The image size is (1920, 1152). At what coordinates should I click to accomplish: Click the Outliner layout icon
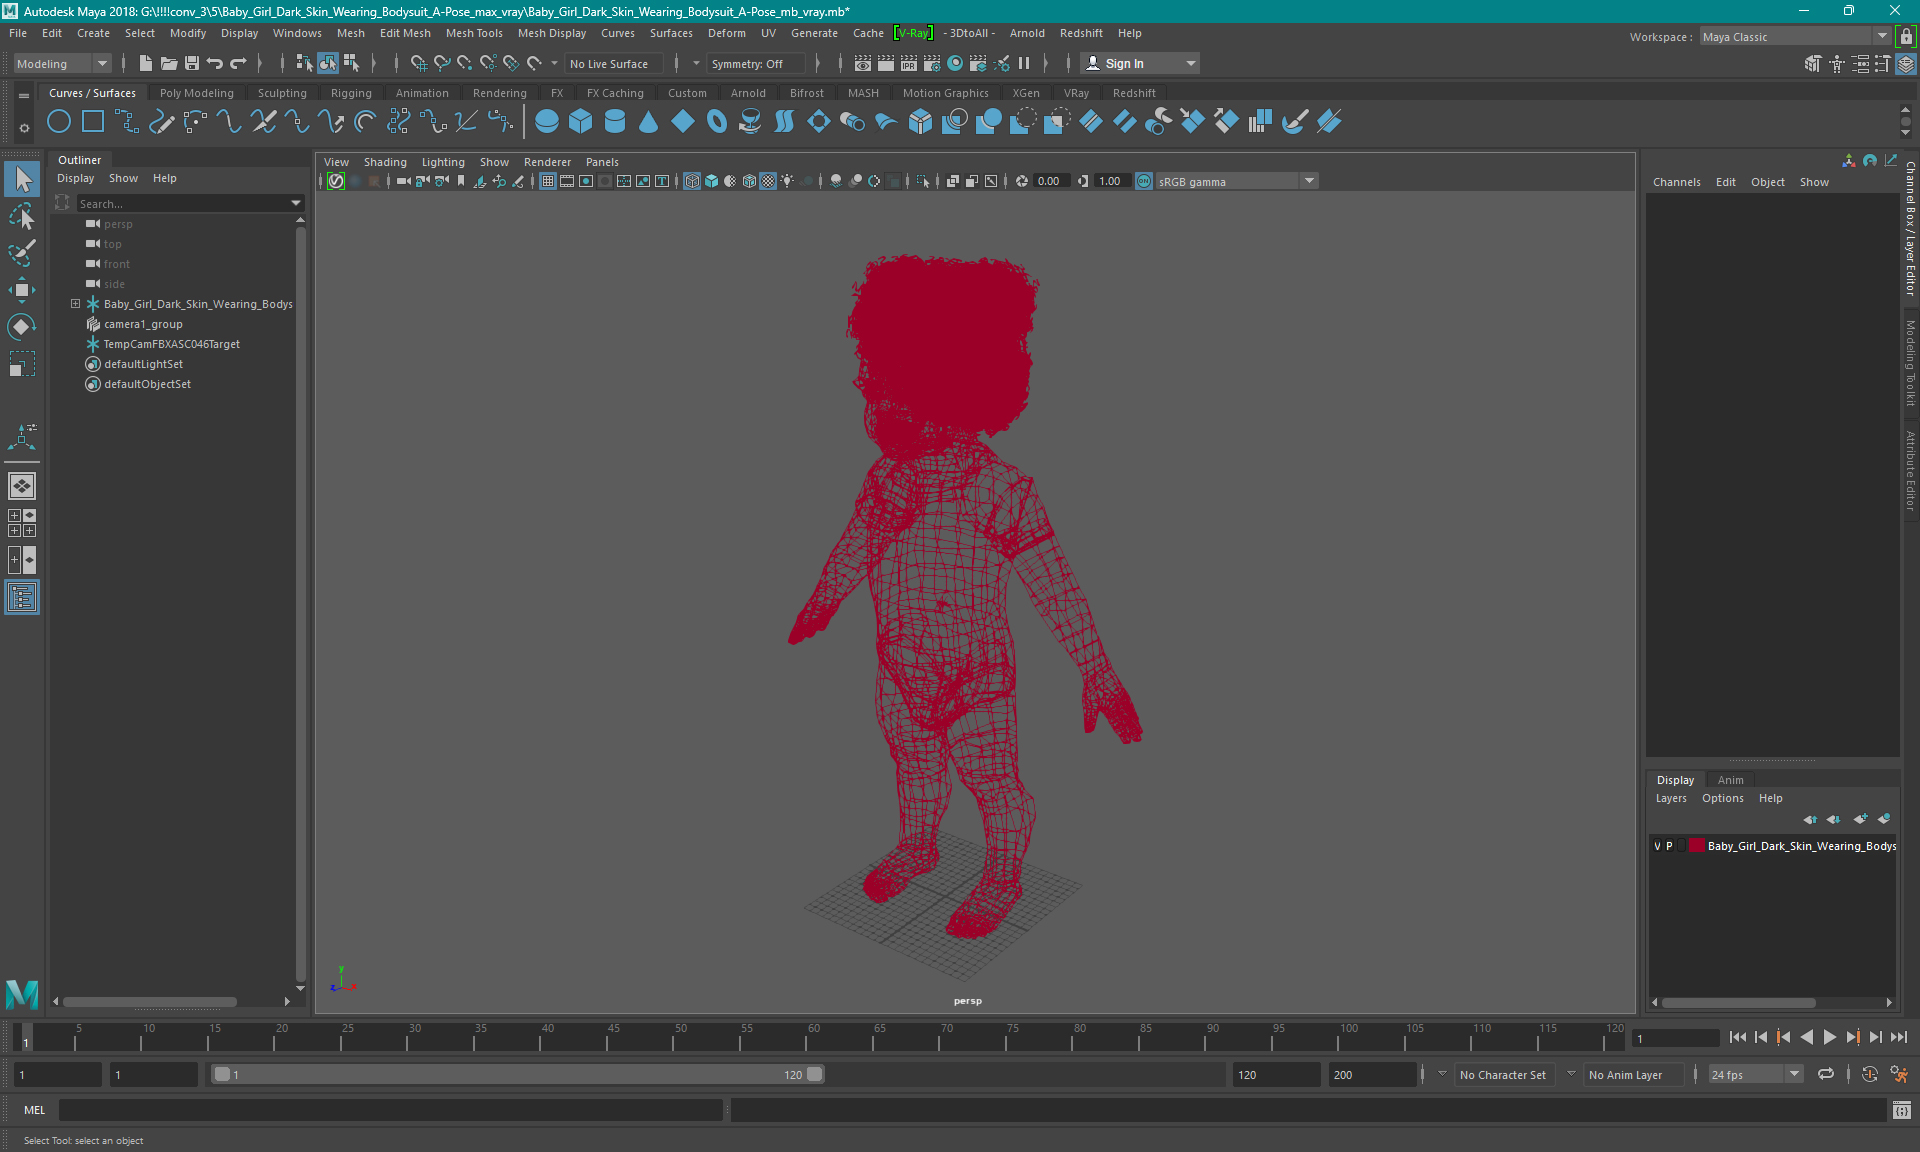[x=22, y=598]
